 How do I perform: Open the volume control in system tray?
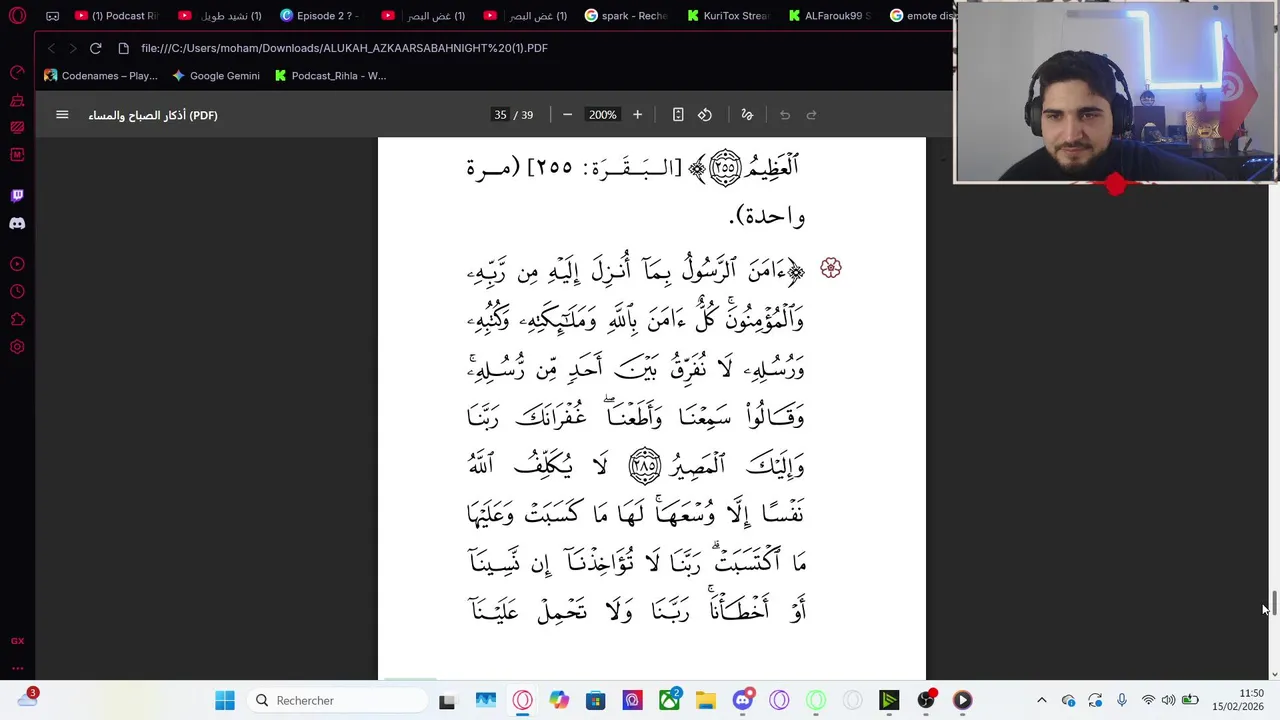pyautogui.click(x=1168, y=701)
